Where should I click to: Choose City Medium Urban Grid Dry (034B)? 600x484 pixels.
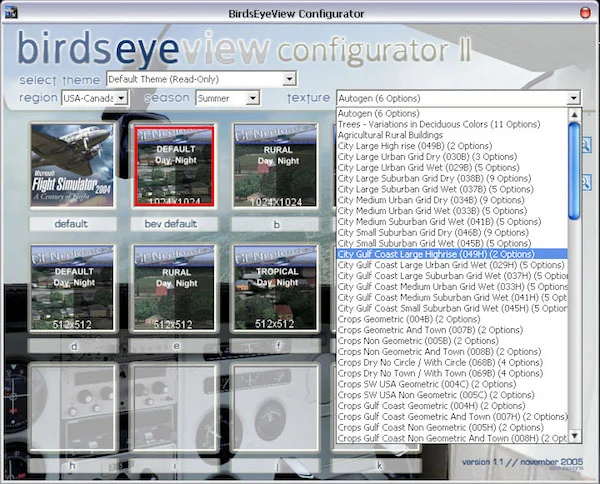[x=452, y=200]
